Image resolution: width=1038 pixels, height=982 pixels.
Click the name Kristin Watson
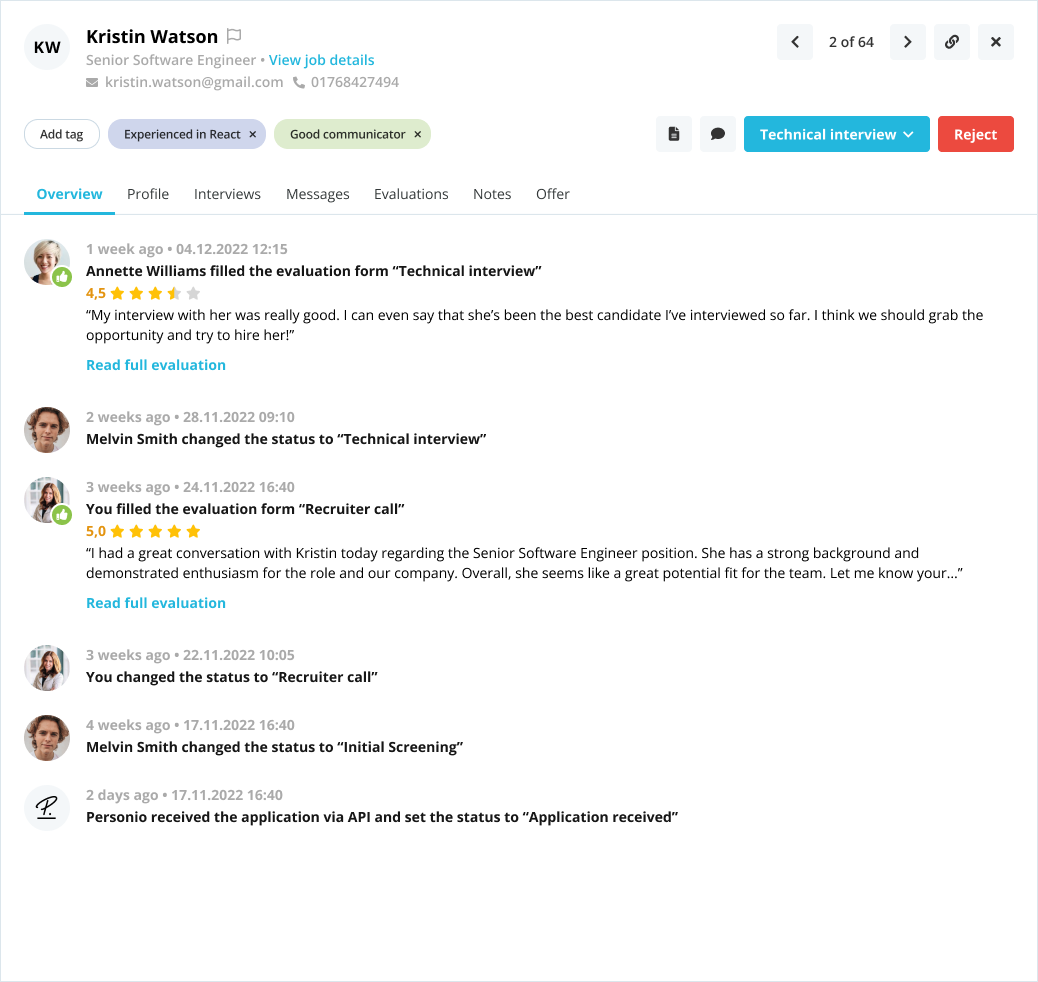pos(152,36)
